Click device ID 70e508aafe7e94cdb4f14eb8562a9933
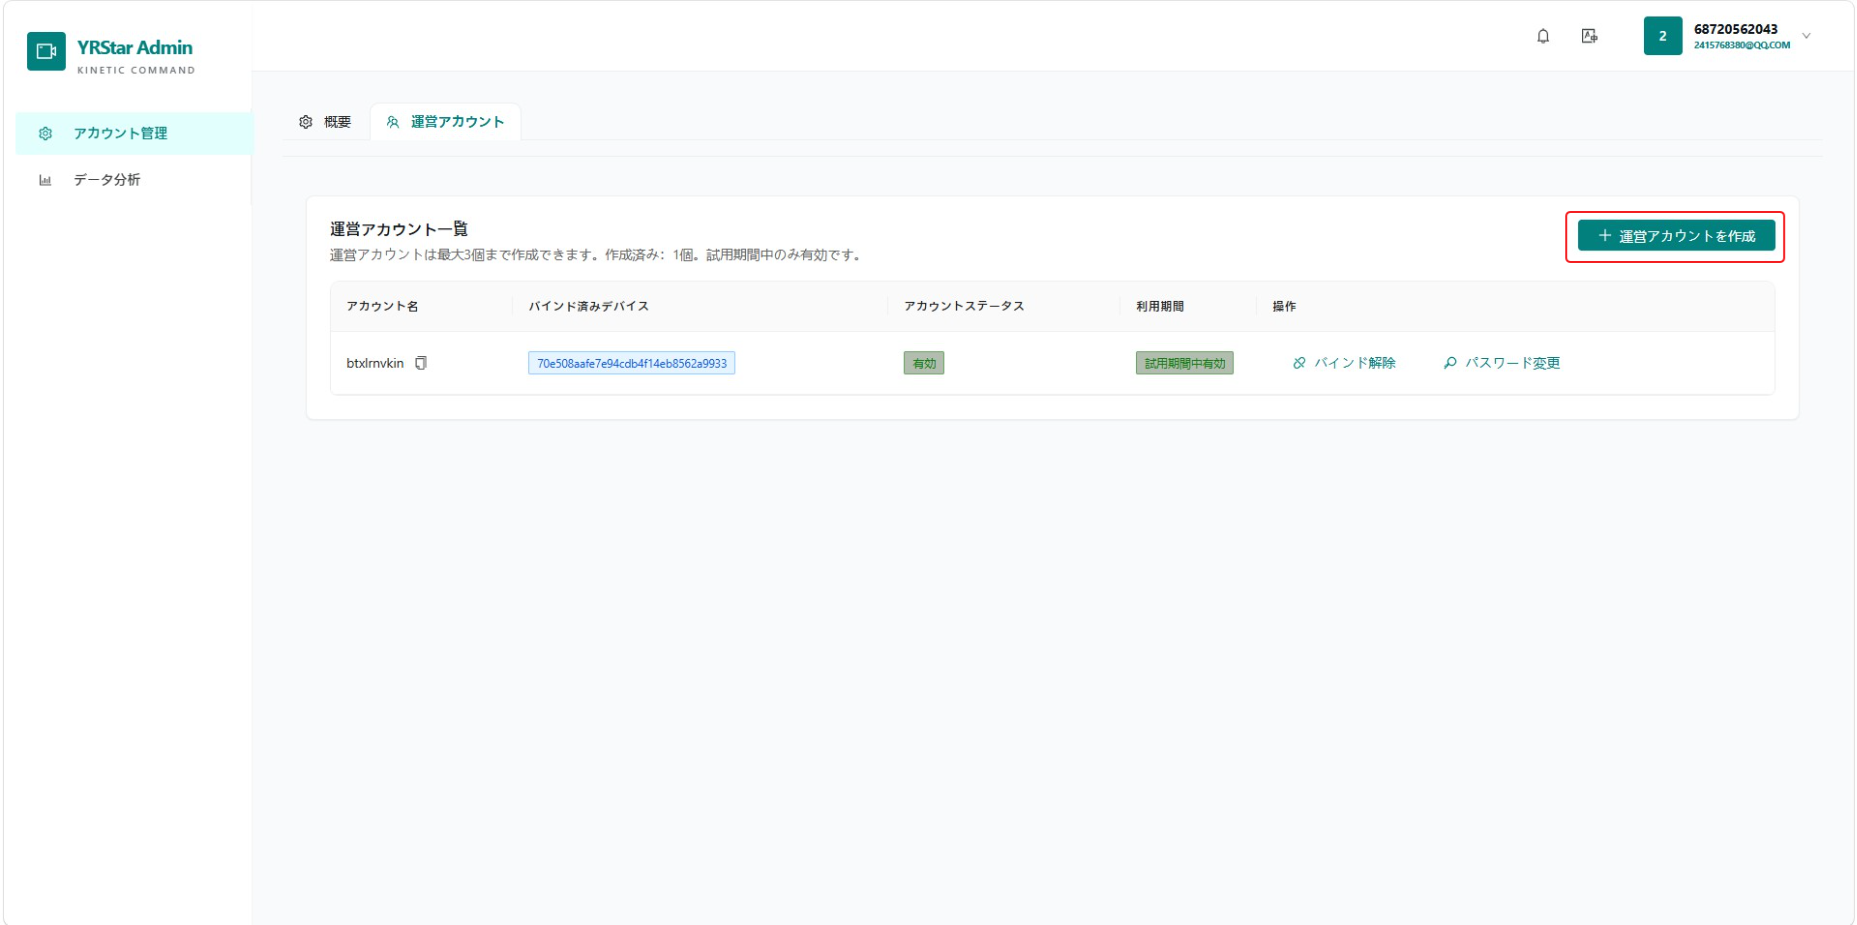This screenshot has height=925, width=1857. click(631, 363)
